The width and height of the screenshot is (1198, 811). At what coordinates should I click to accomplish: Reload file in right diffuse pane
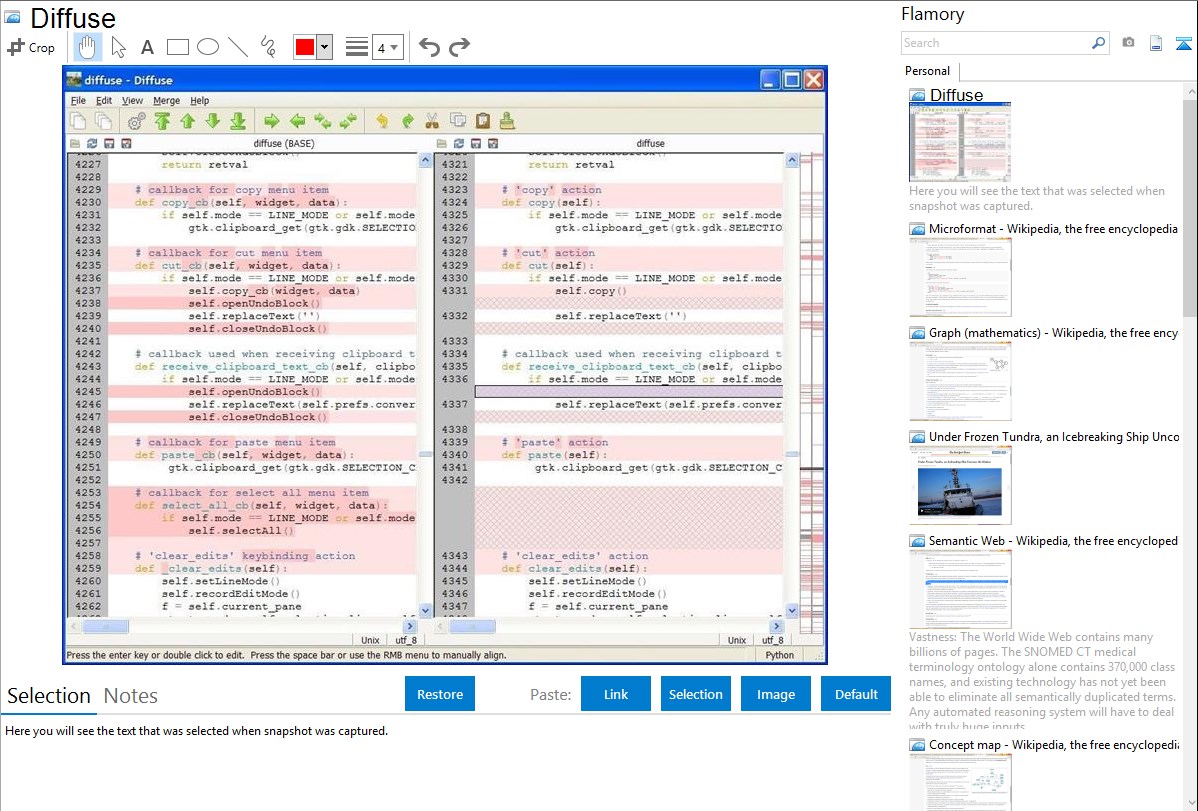(x=458, y=144)
